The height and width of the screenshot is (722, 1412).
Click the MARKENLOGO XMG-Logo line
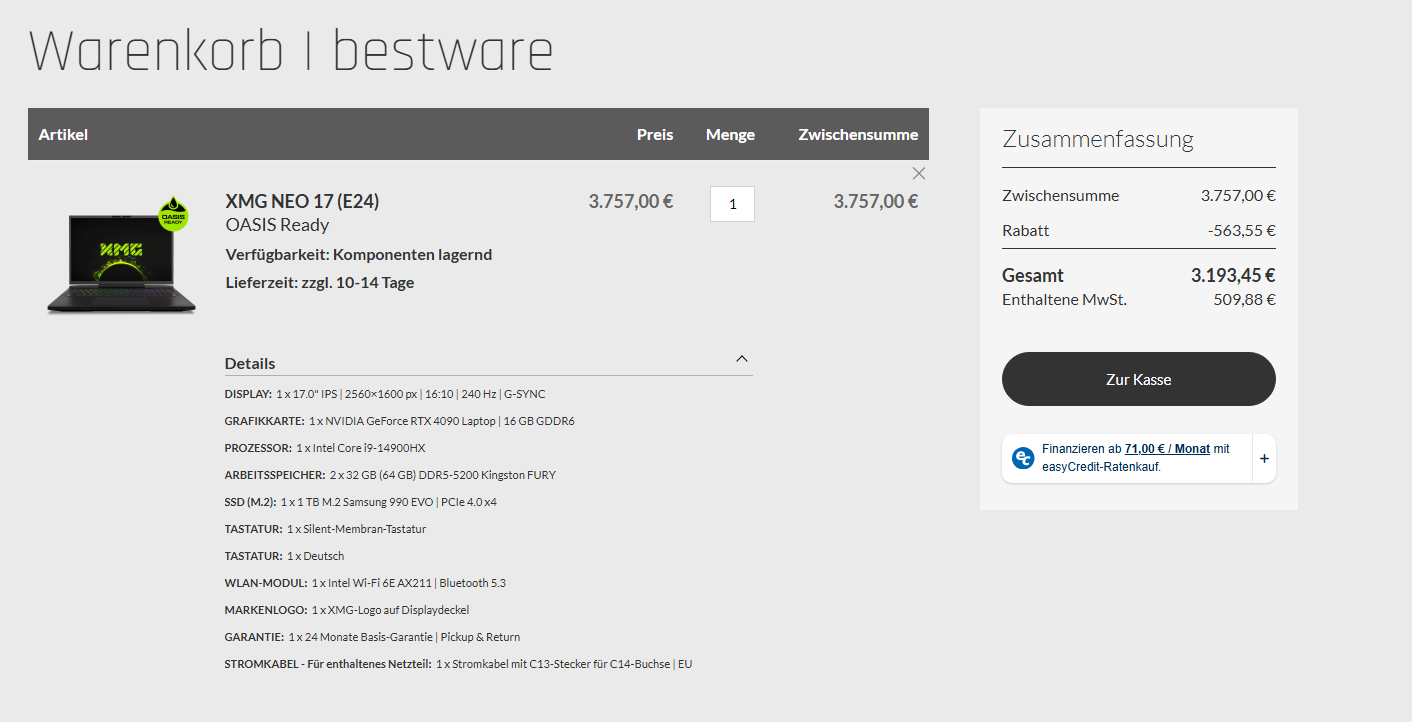[x=347, y=610]
